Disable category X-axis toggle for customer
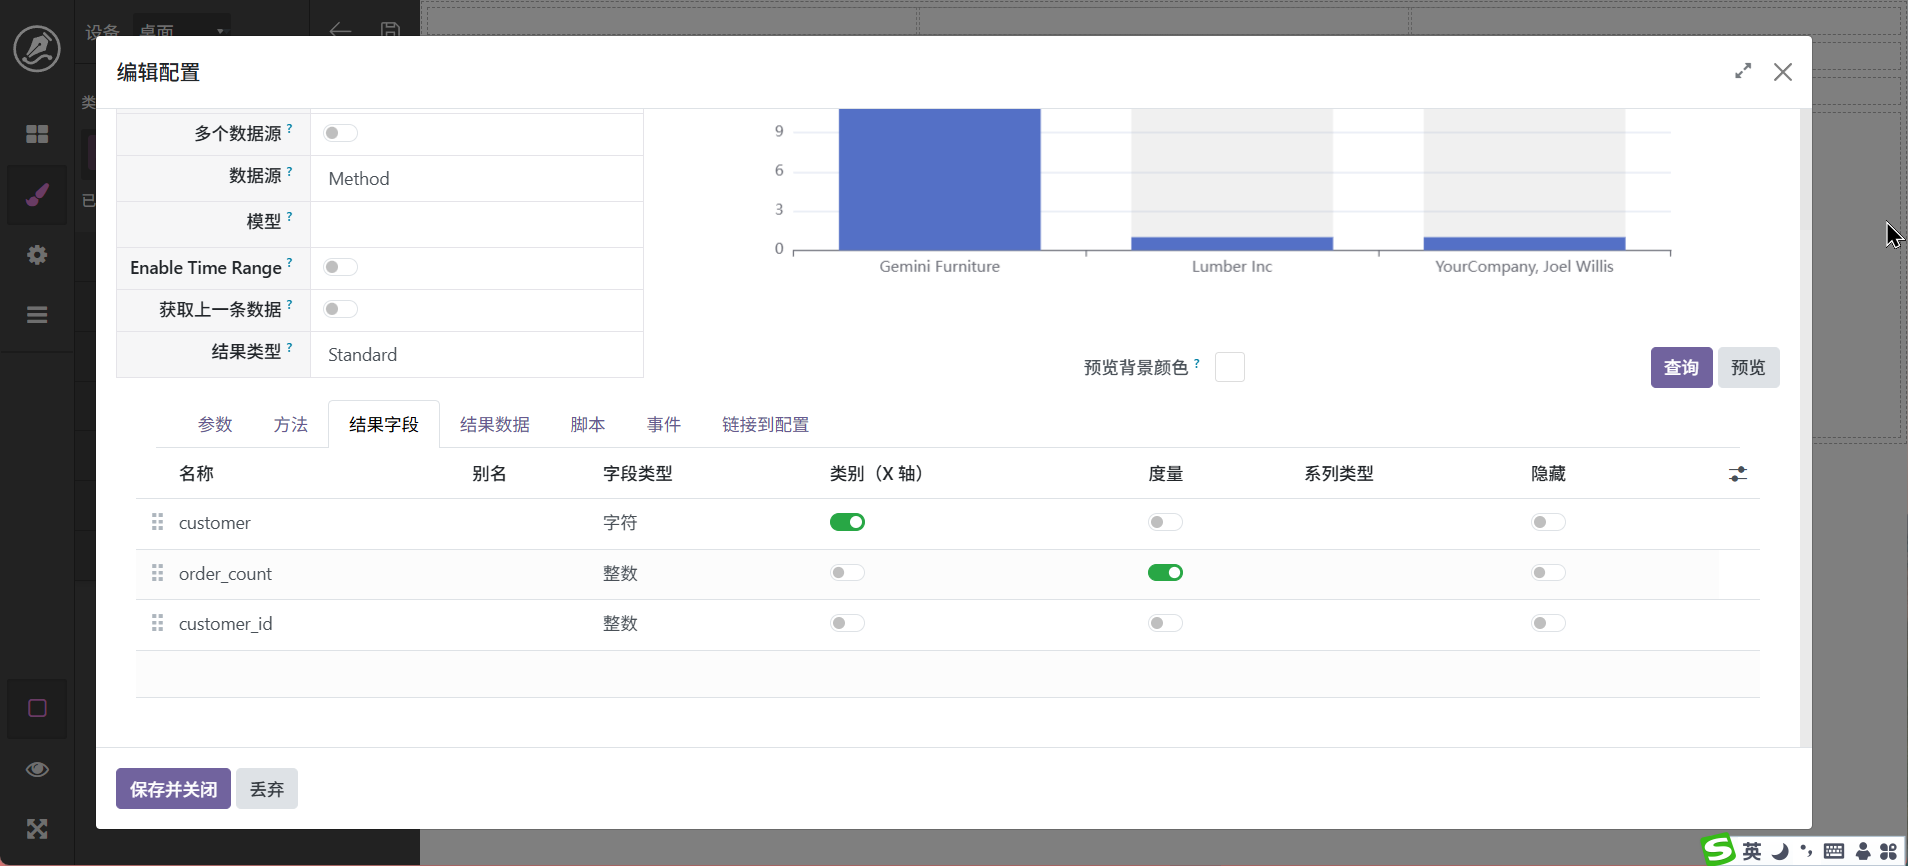Screen dimensions: 1908x866 click(x=847, y=522)
